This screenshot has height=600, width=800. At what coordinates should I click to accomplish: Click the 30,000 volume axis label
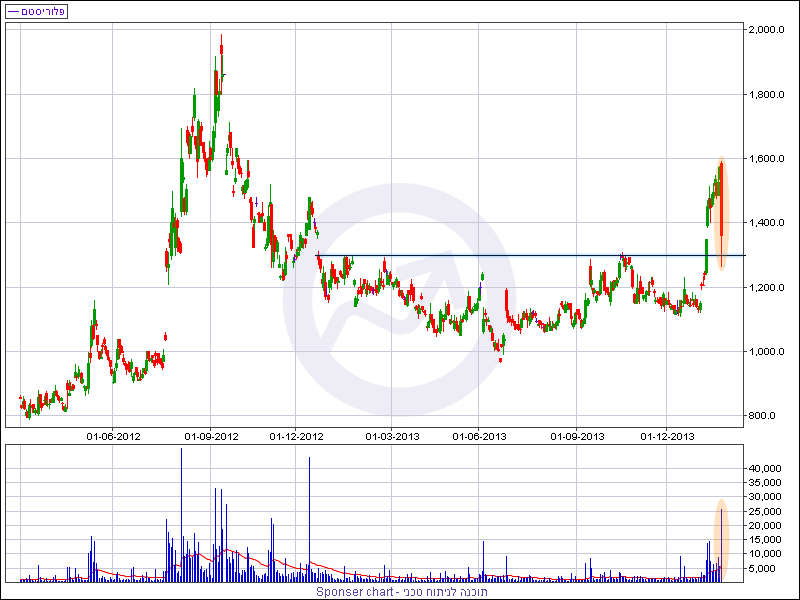[765, 497]
